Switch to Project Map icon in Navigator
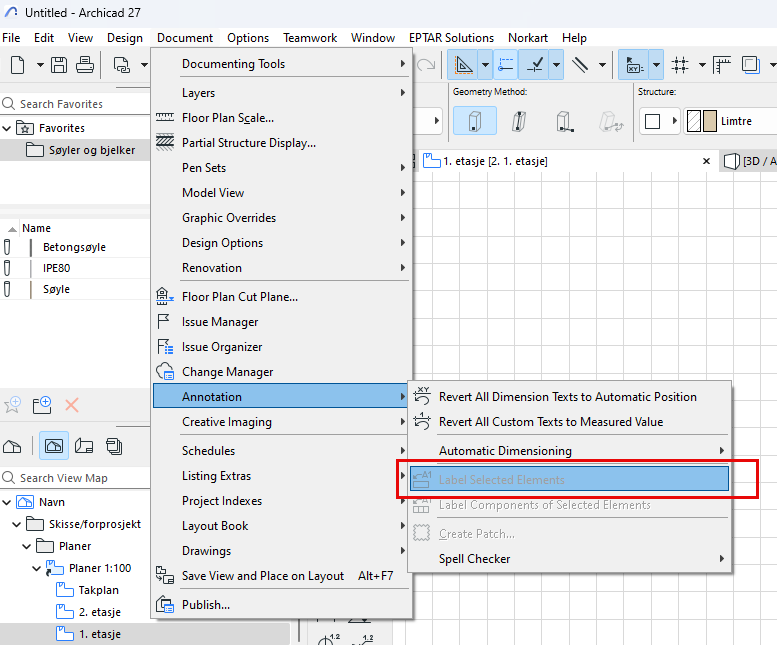Viewport: 777px width, 645px height. click(x=14, y=445)
